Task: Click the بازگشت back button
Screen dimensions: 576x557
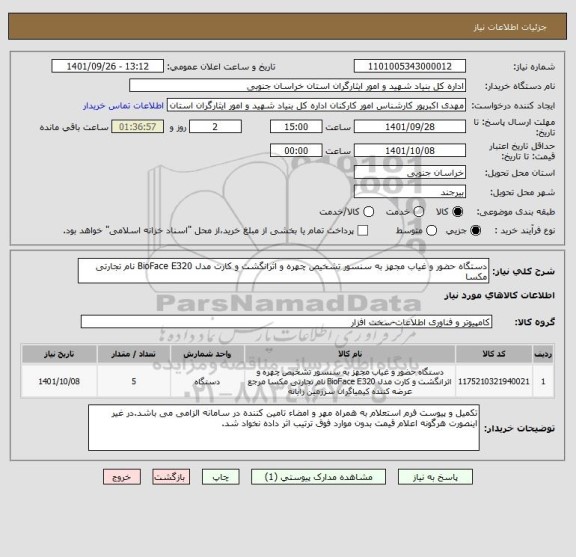Action: click(x=171, y=477)
